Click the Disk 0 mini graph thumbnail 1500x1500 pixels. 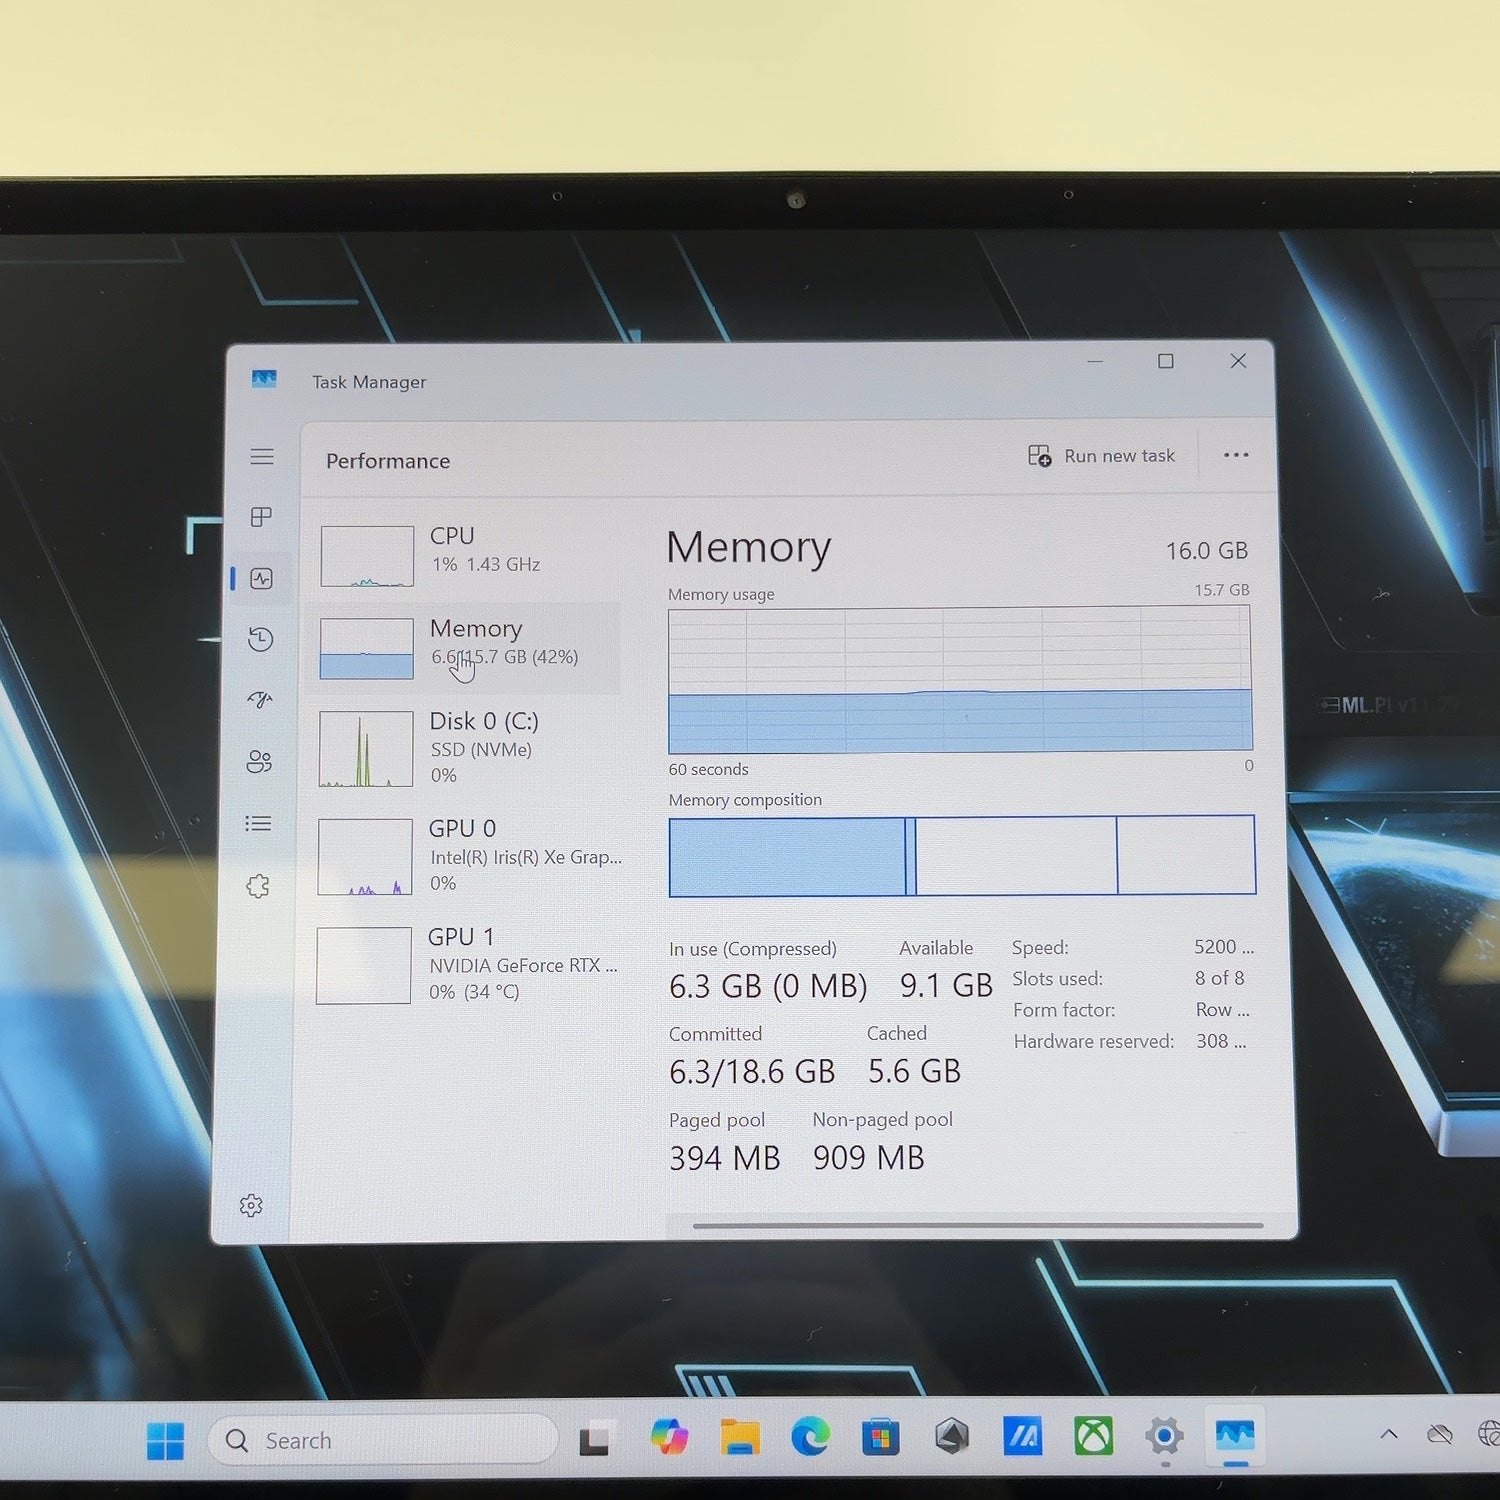[x=365, y=749]
